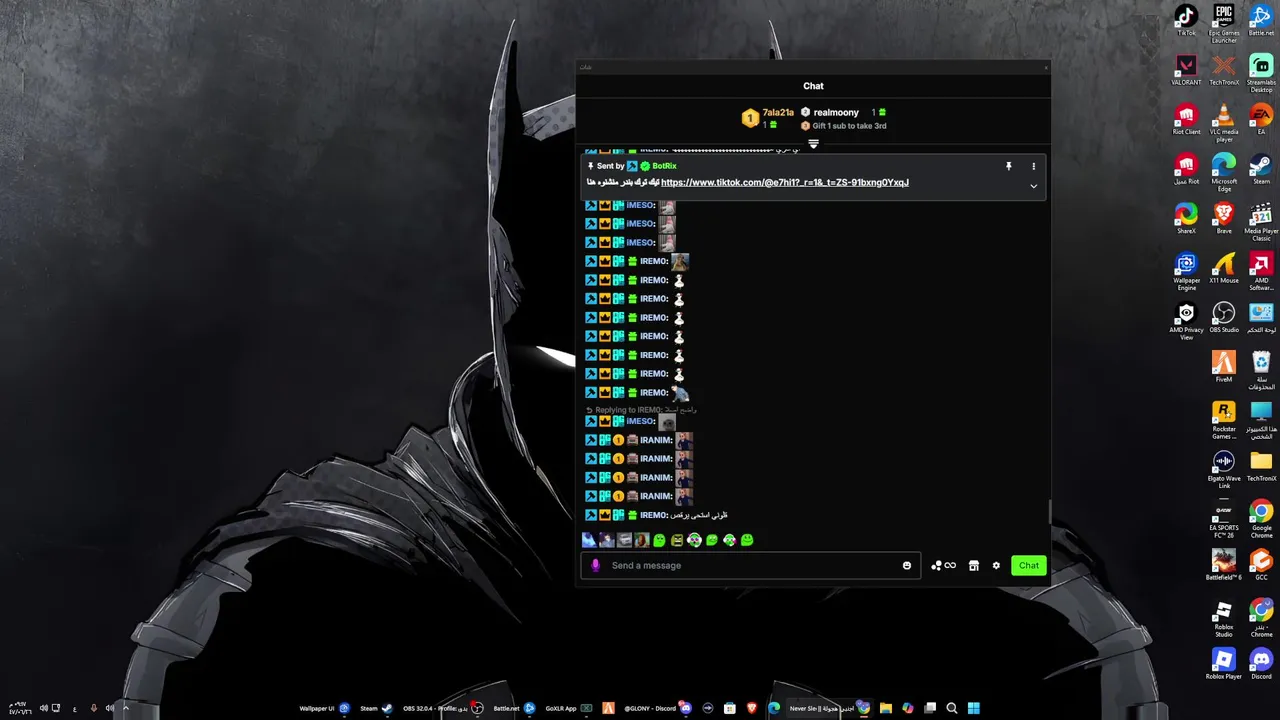1280x720 pixels.
Task: Open the Riot Client desktop icon
Action: click(1186, 120)
